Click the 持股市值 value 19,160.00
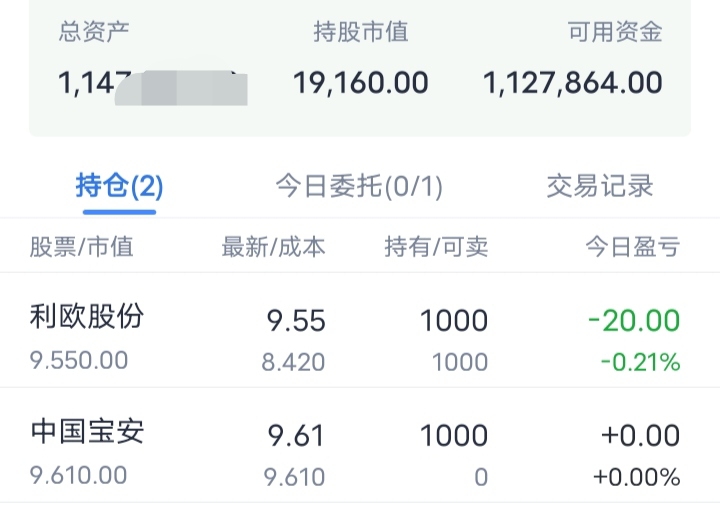The image size is (720, 512). [x=361, y=83]
